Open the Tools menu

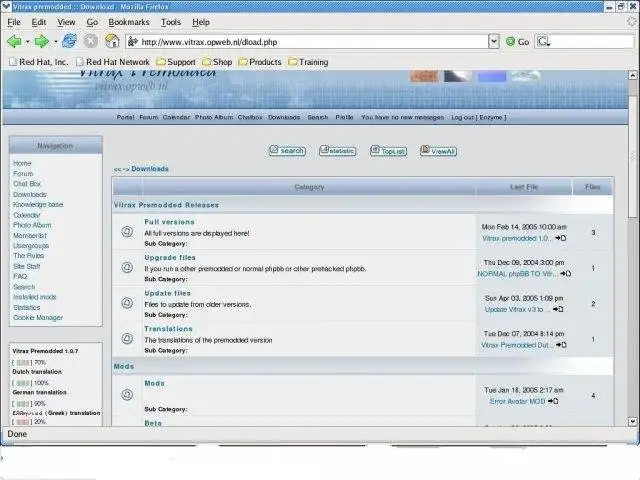point(171,22)
